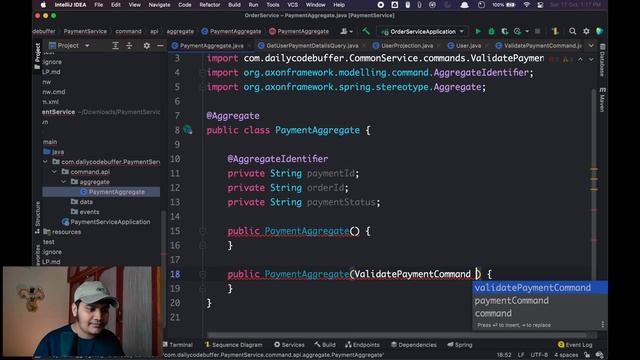Screen dimensions: 640x360
Task: Open the Code menu
Action: pos(184,5)
